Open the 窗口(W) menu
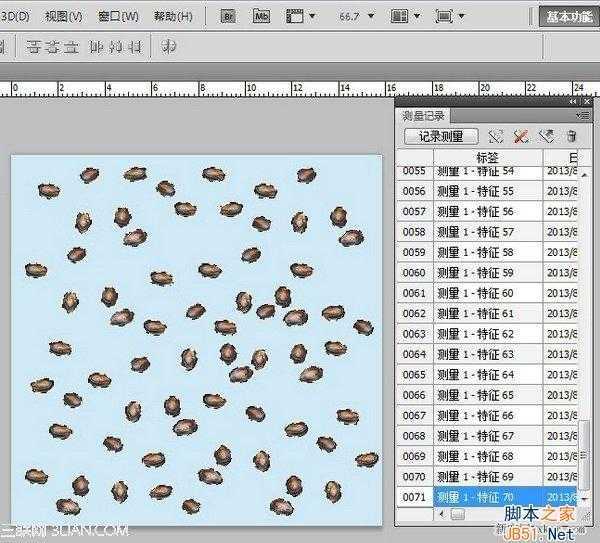The image size is (600, 543). tap(118, 16)
